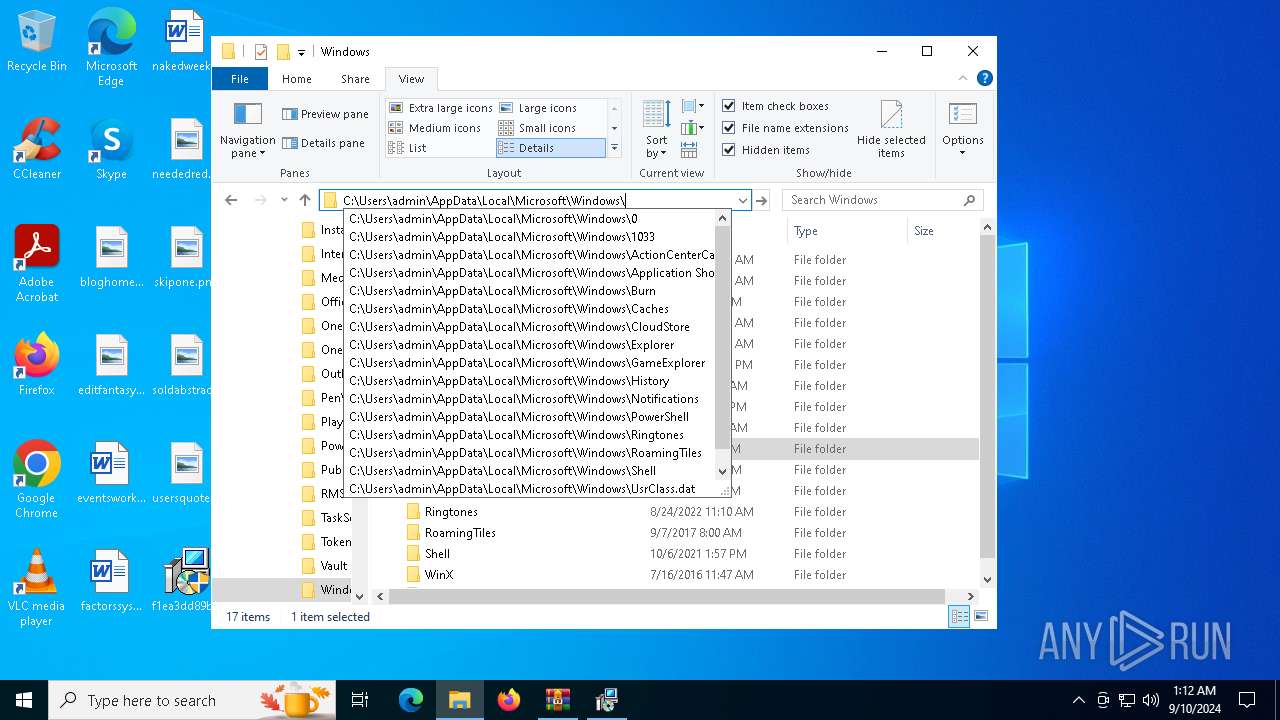Sort by the Type column header
Viewport: 1280px width, 720px height.
click(845, 231)
